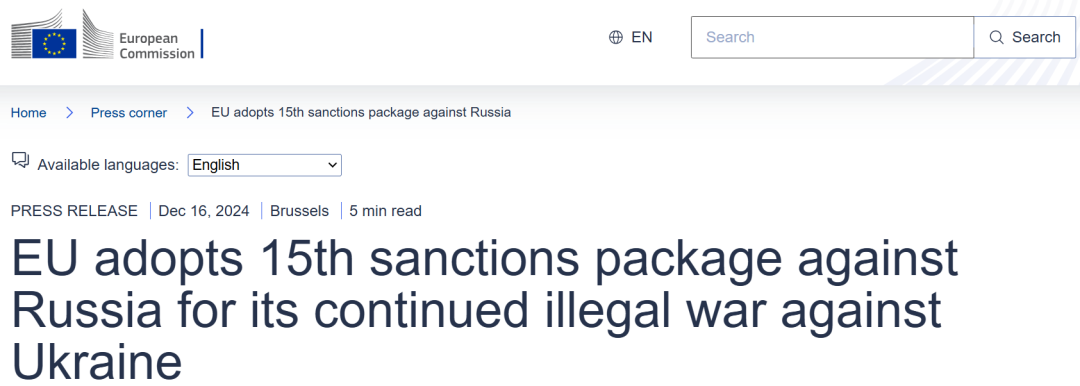Go to the Home breadcrumb link
1080x386 pixels.
29,112
